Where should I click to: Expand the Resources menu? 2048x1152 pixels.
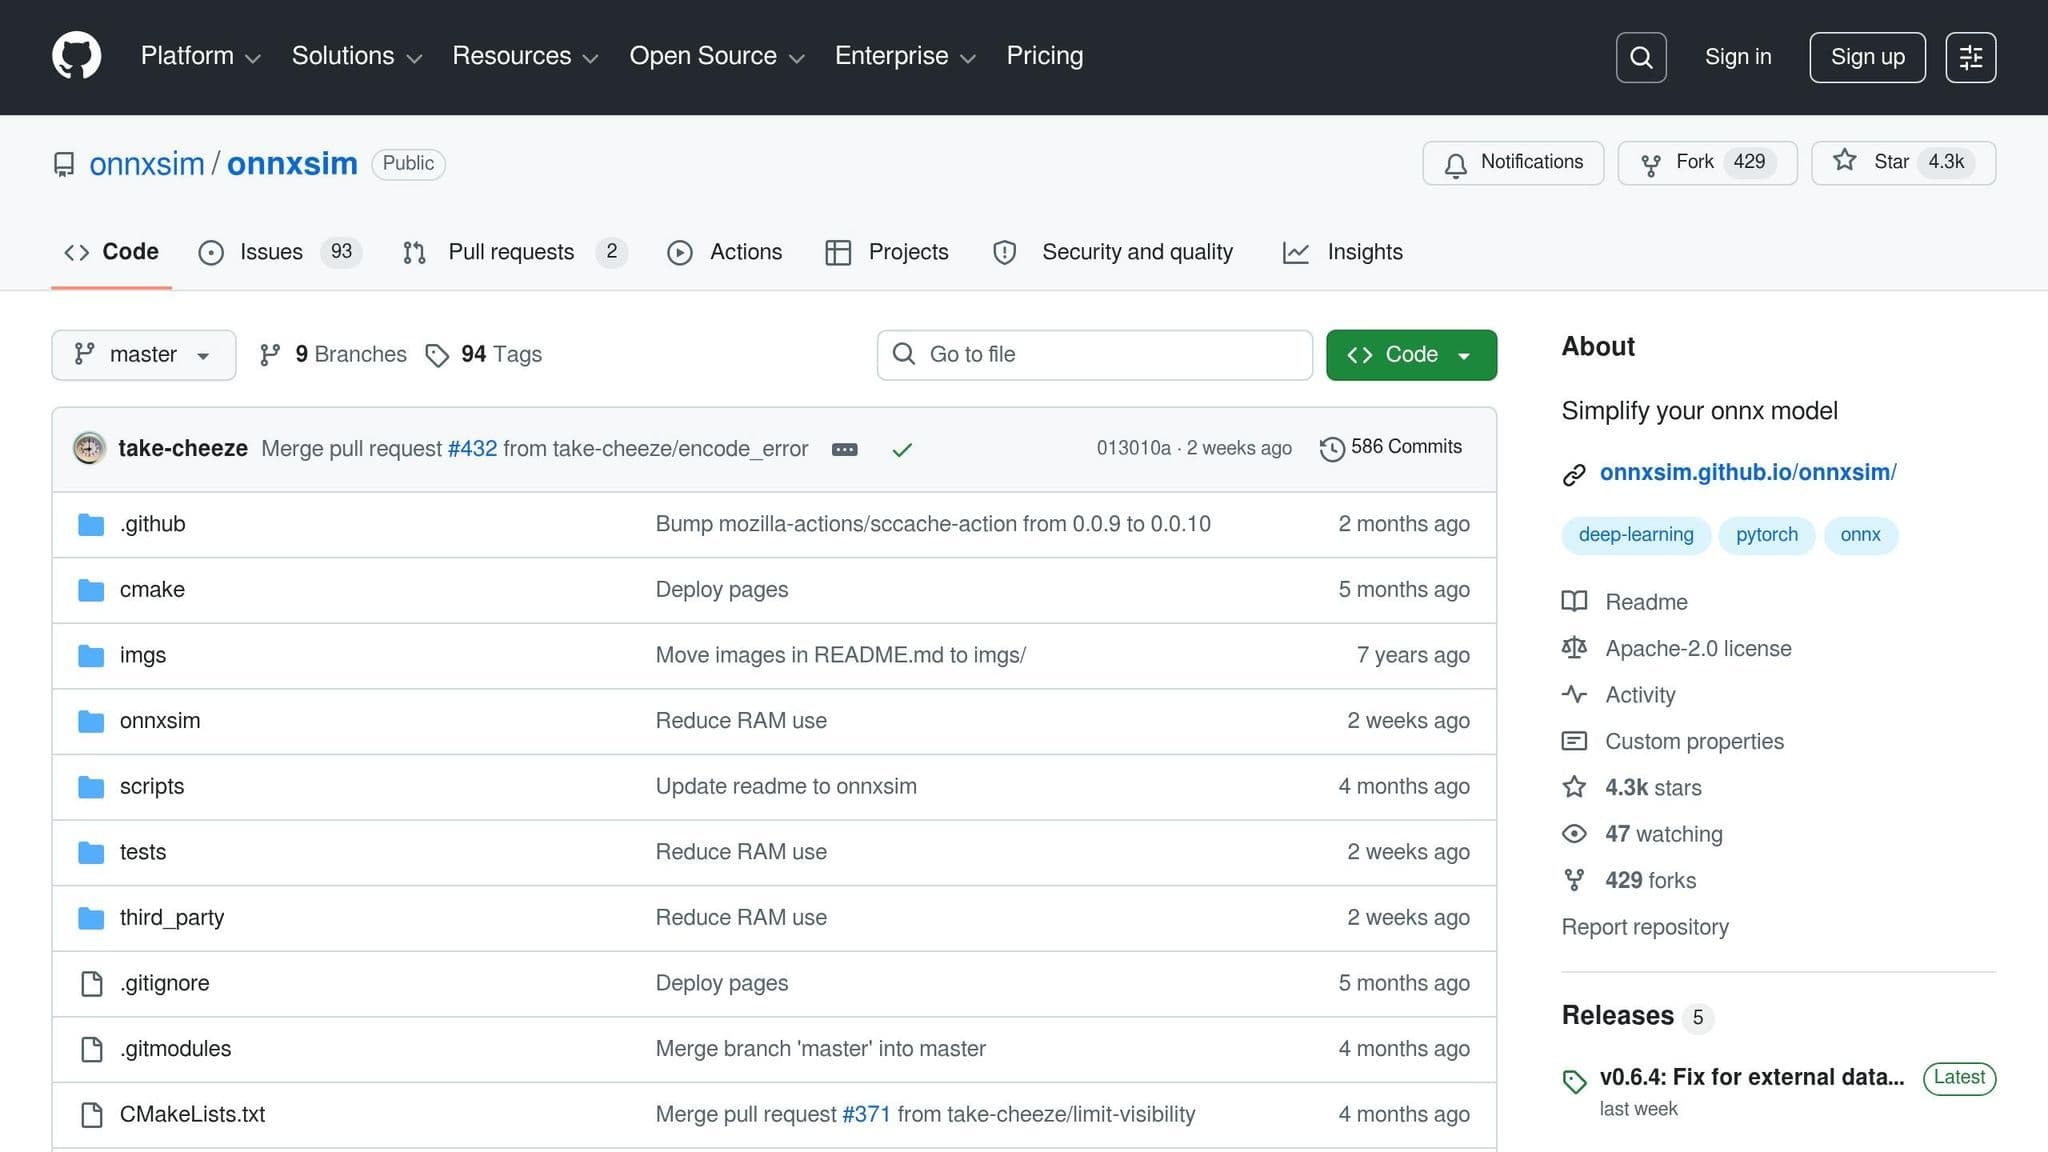click(525, 56)
